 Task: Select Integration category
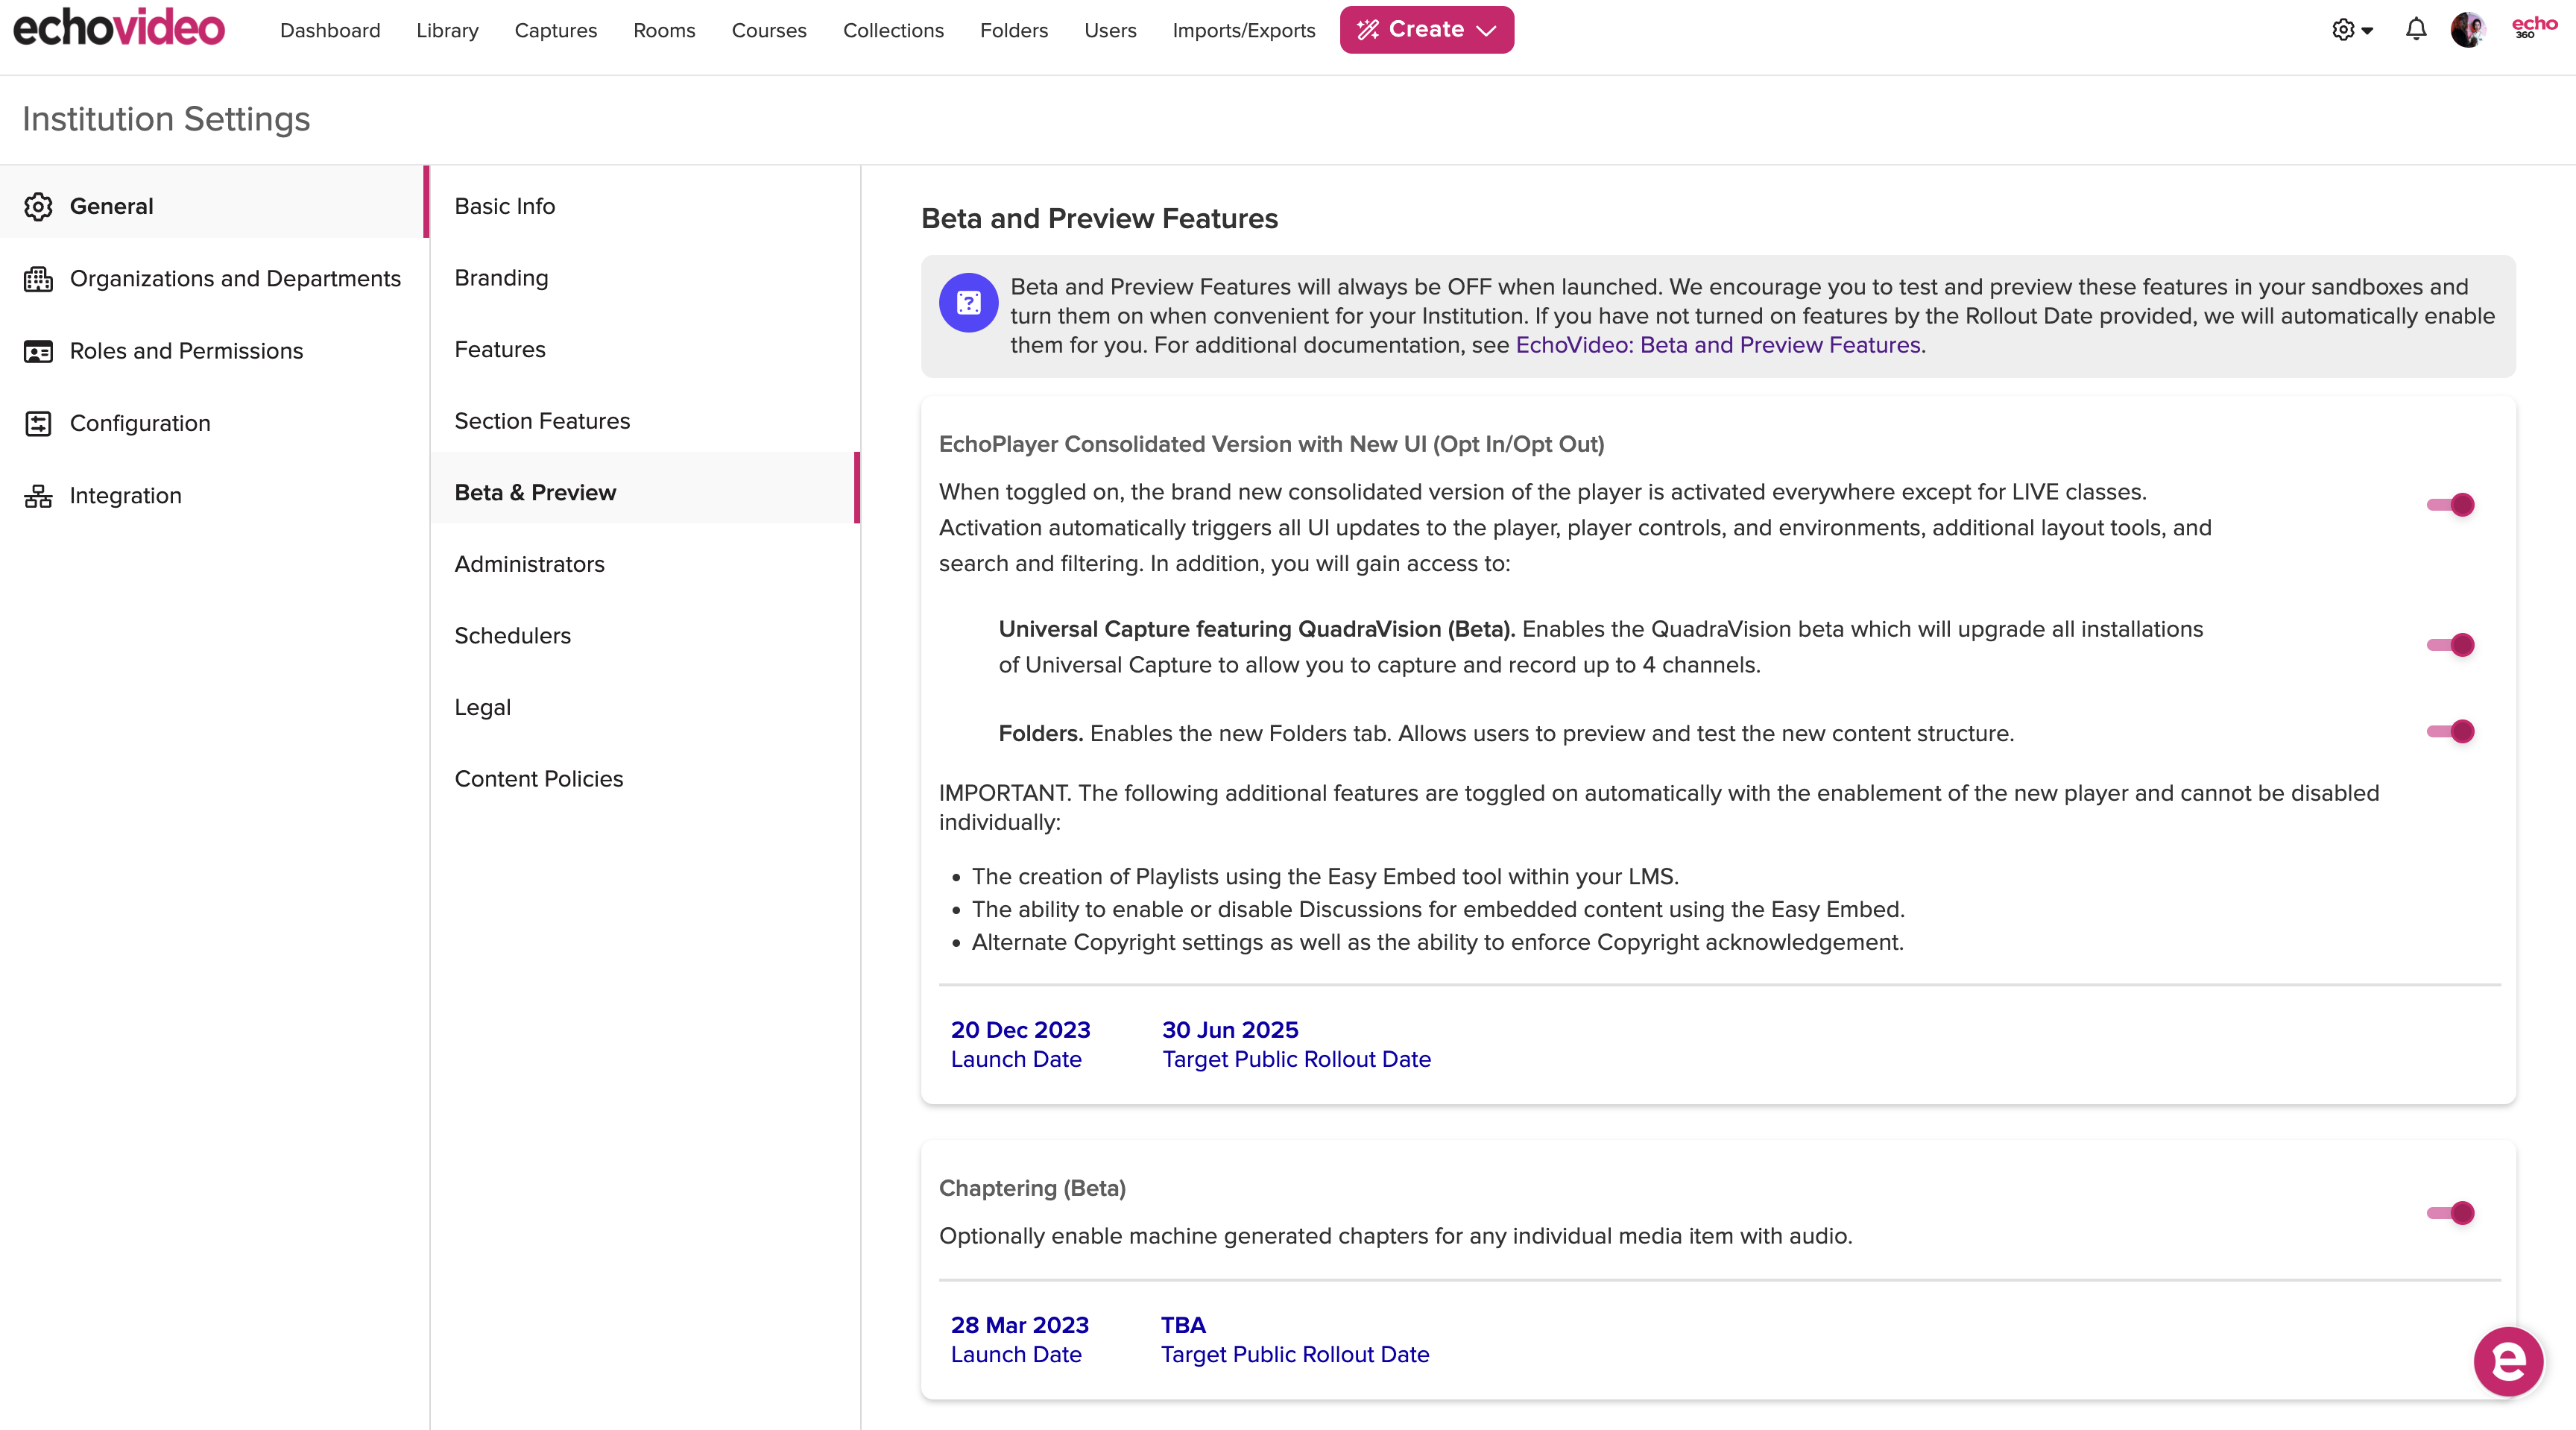pos(214,496)
